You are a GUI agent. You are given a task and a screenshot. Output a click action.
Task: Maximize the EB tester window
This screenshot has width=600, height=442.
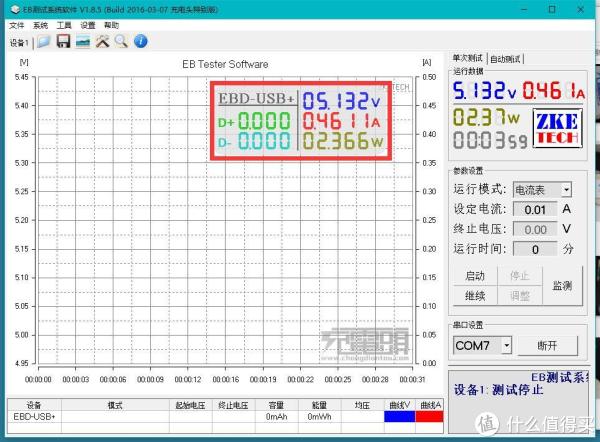[552, 9]
